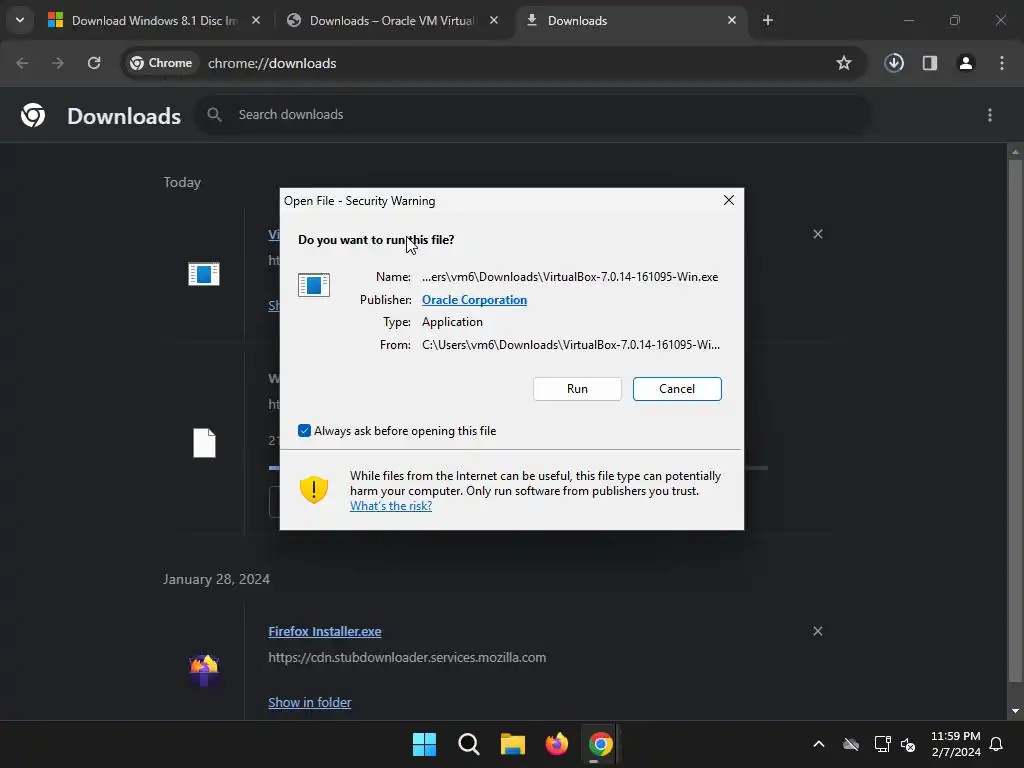The image size is (1024, 768).
Task: Uncheck Always ask before opening this file
Action: pos(304,430)
